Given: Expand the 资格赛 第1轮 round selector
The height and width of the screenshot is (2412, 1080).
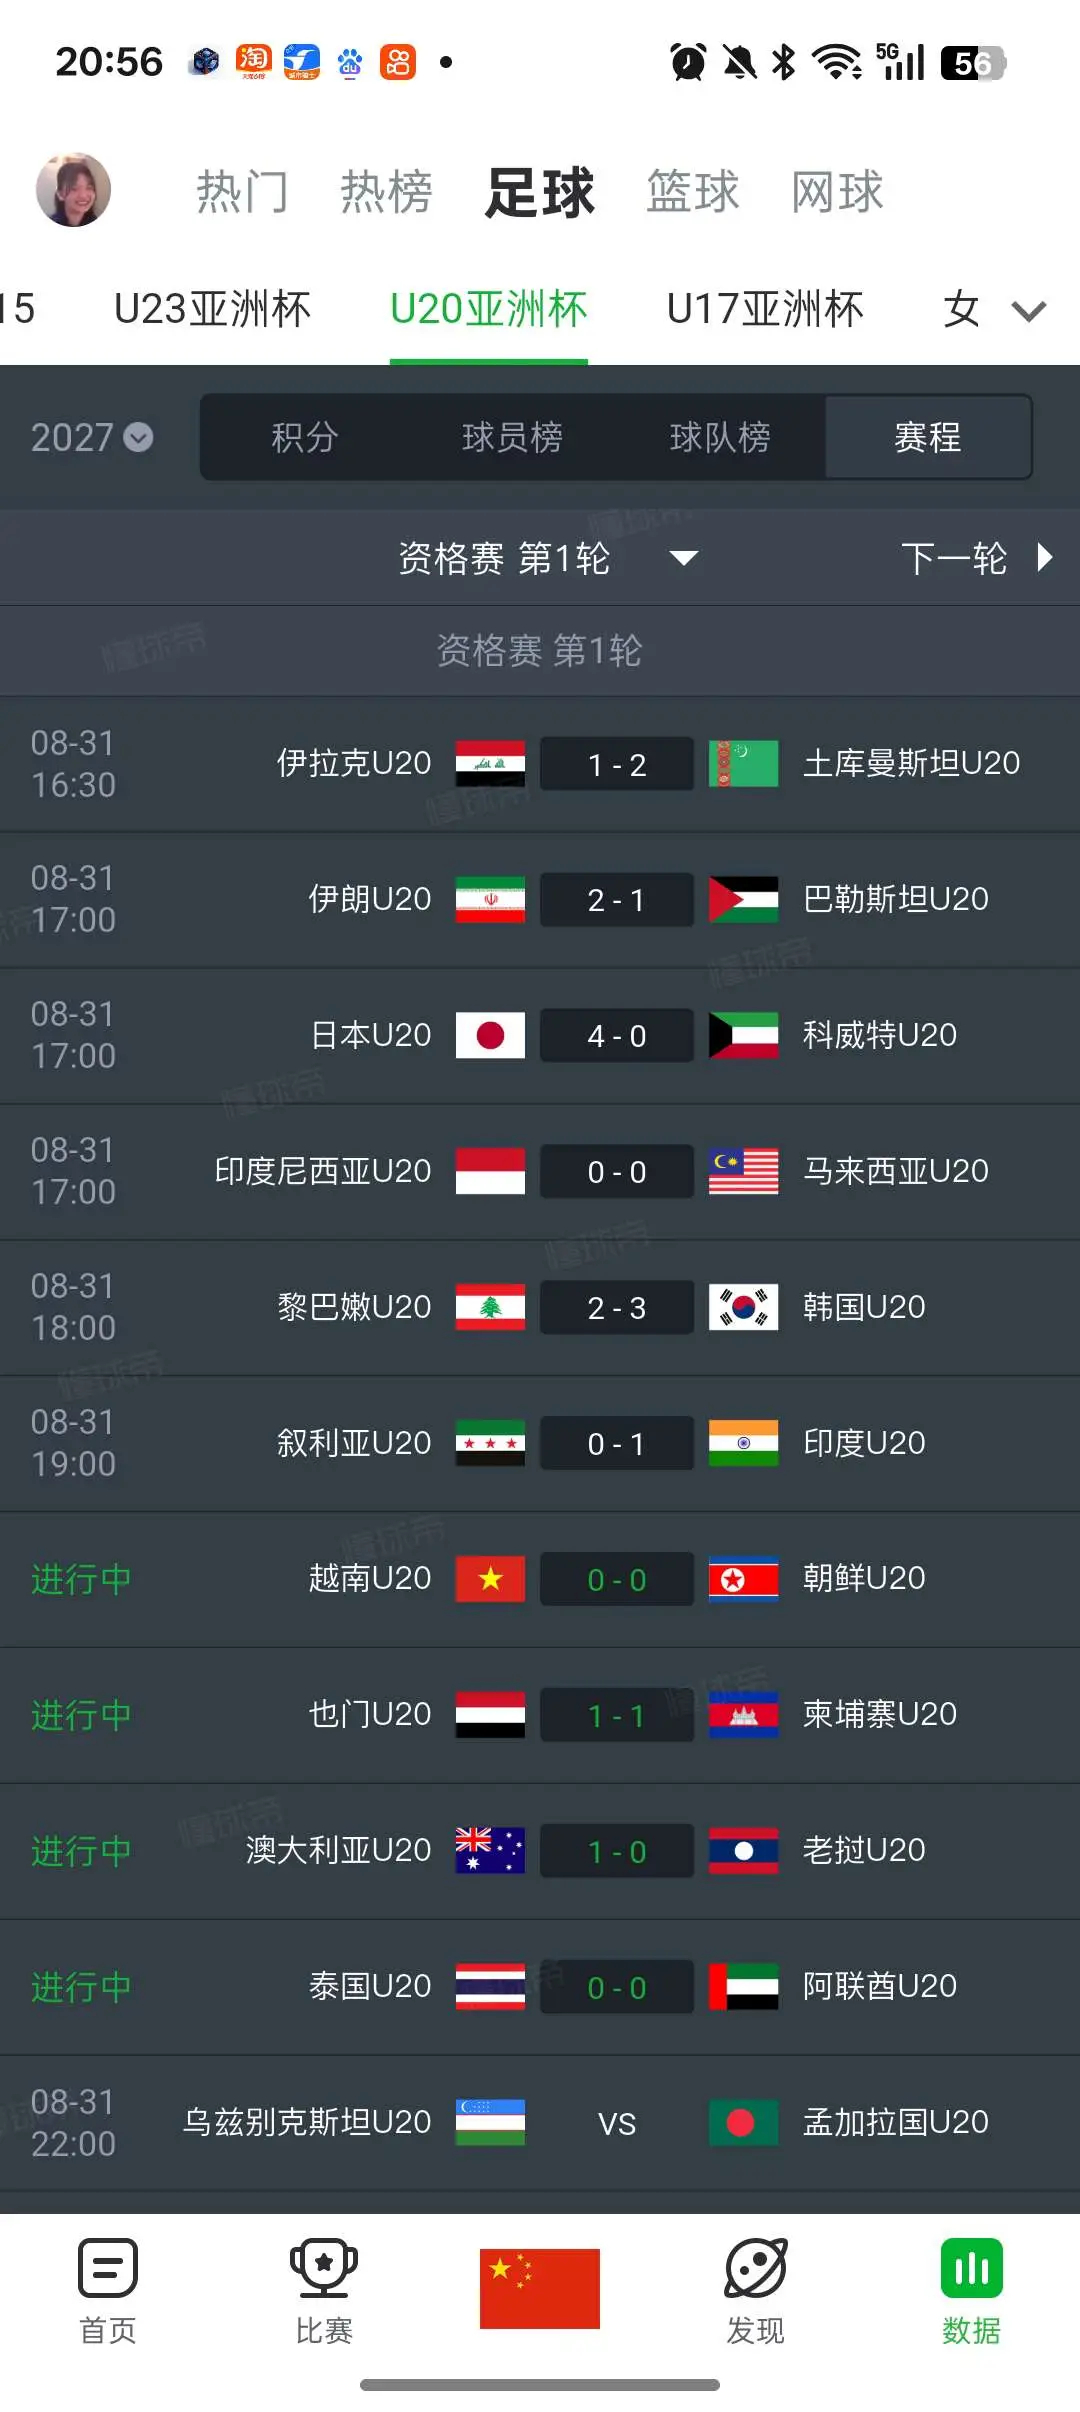Looking at the screenshot, I should pyautogui.click(x=548, y=558).
